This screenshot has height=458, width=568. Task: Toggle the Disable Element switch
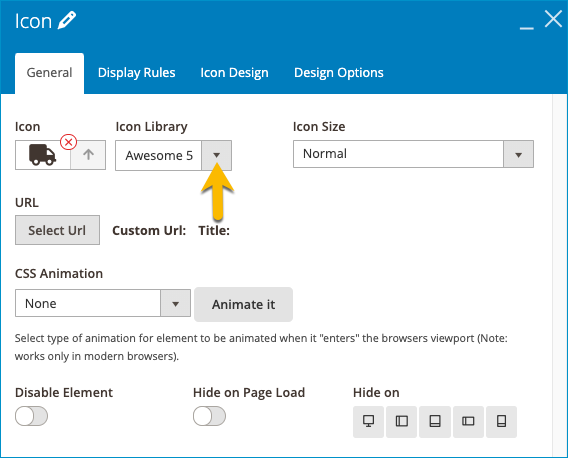tap(31, 416)
